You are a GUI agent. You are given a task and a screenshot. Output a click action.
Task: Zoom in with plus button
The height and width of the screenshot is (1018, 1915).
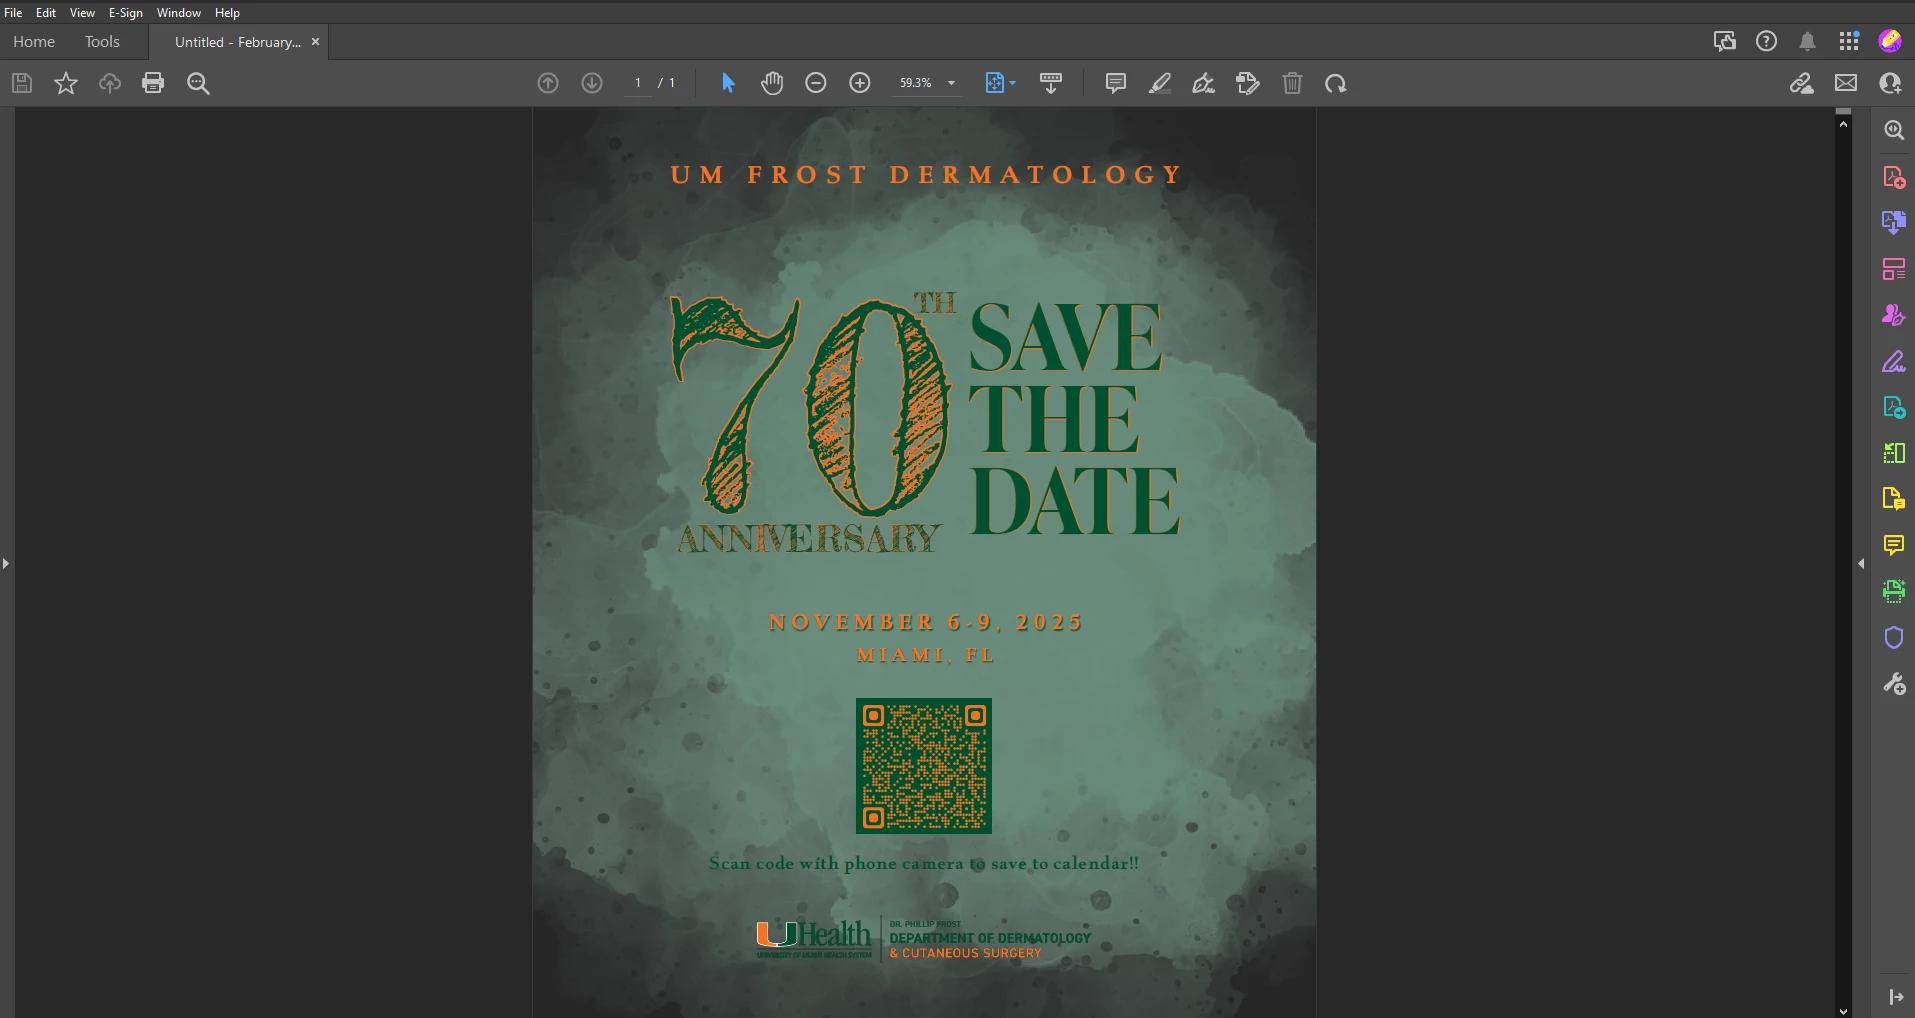860,83
